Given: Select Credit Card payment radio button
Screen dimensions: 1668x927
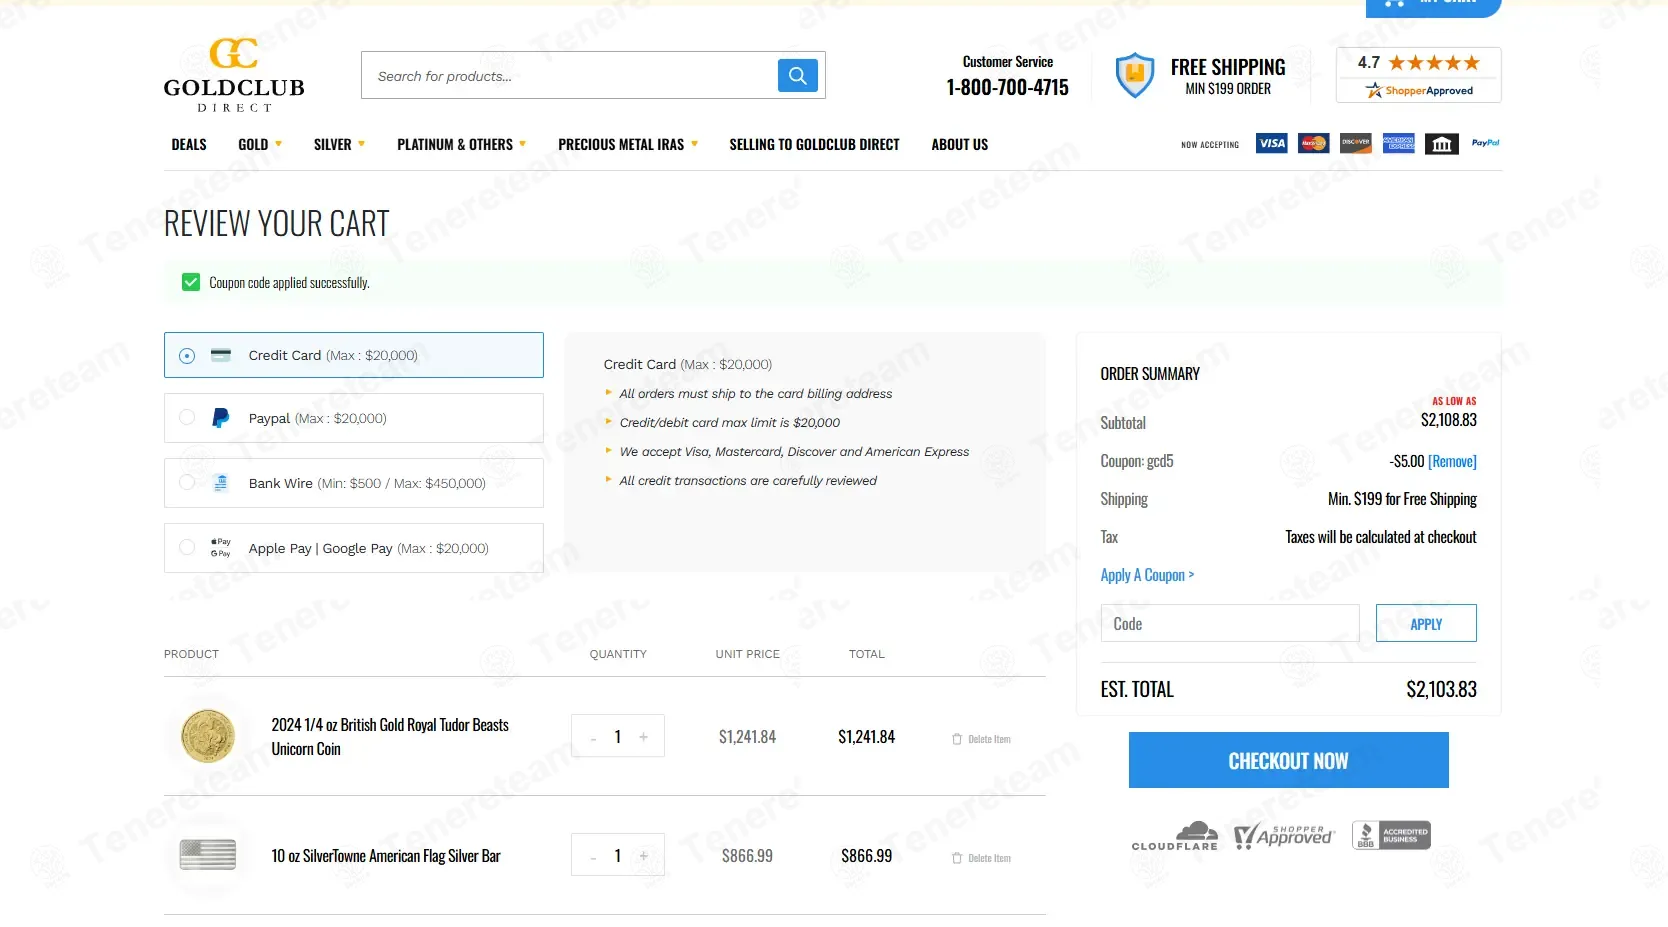Looking at the screenshot, I should pyautogui.click(x=187, y=355).
